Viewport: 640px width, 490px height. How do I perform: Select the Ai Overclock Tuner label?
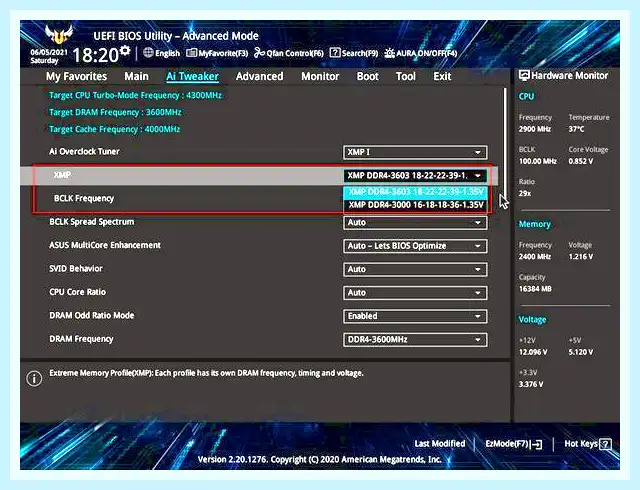[84, 151]
